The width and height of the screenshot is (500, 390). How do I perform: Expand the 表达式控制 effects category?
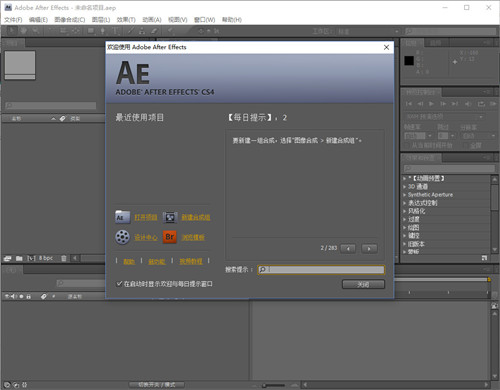click(405, 203)
